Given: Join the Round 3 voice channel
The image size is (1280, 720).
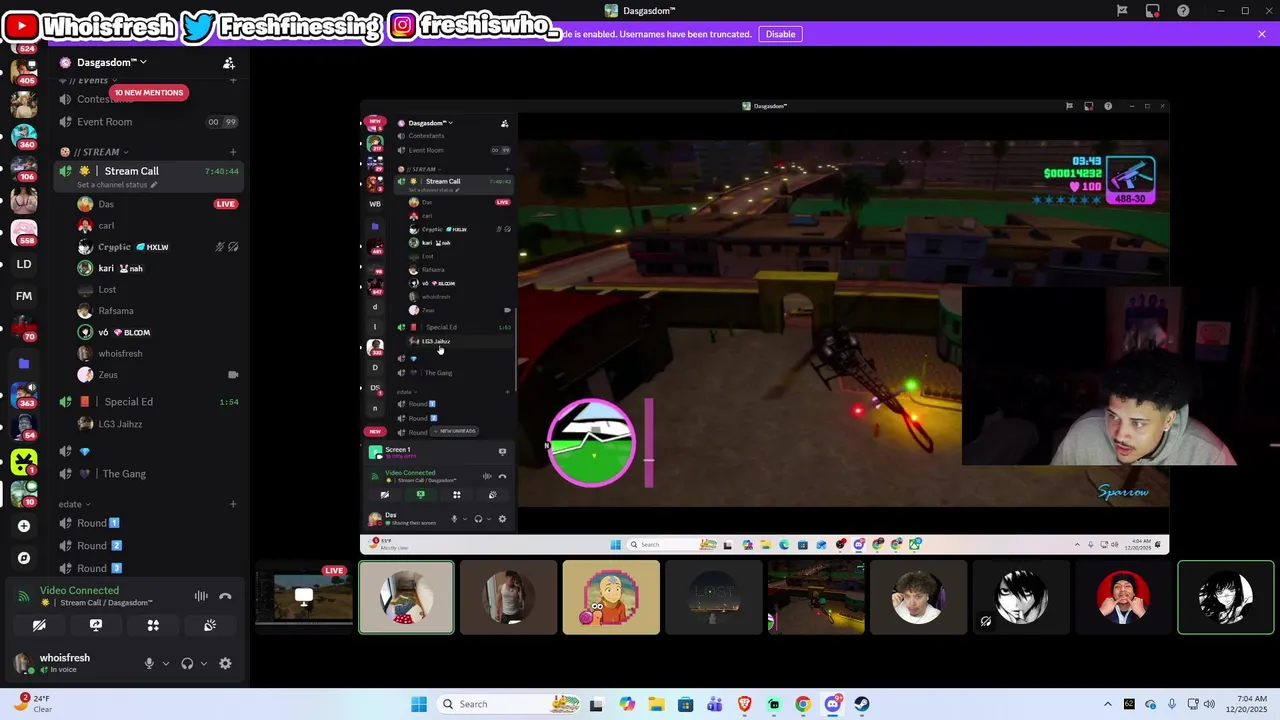Looking at the screenshot, I should (148, 568).
